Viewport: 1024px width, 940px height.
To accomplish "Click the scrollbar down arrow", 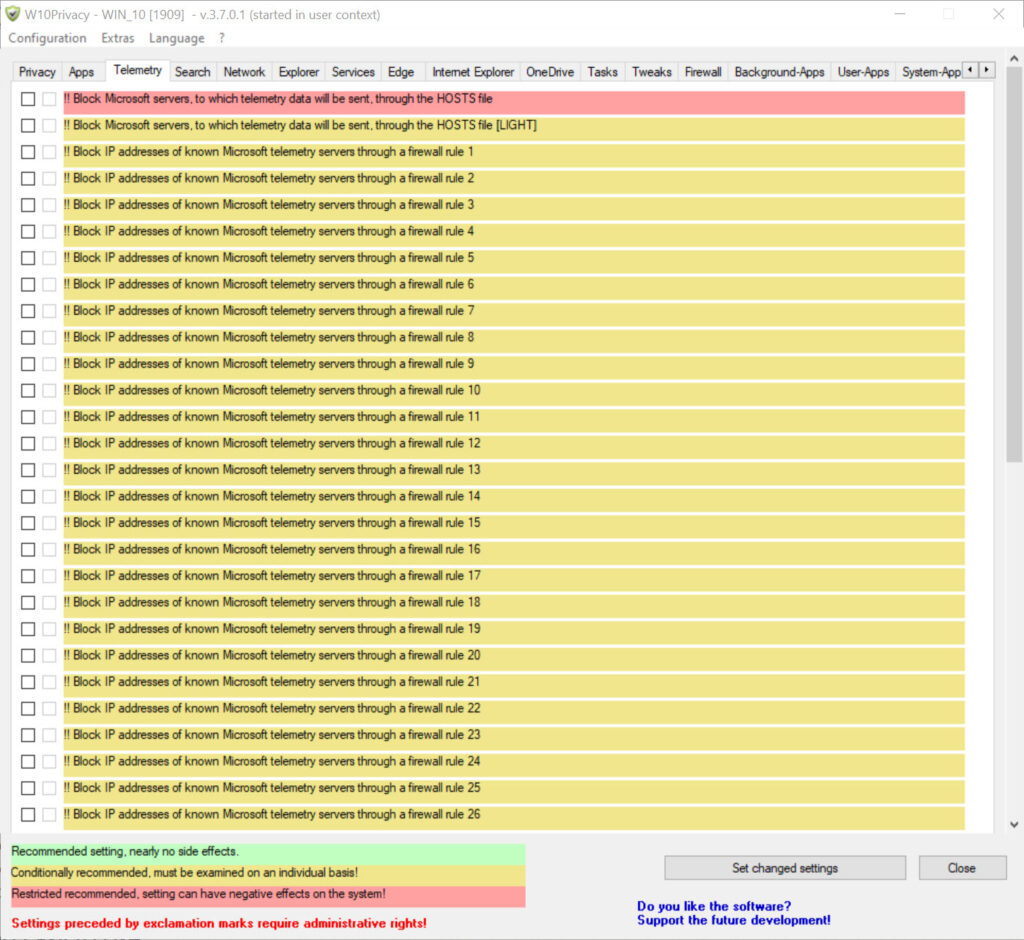I will [x=1014, y=825].
